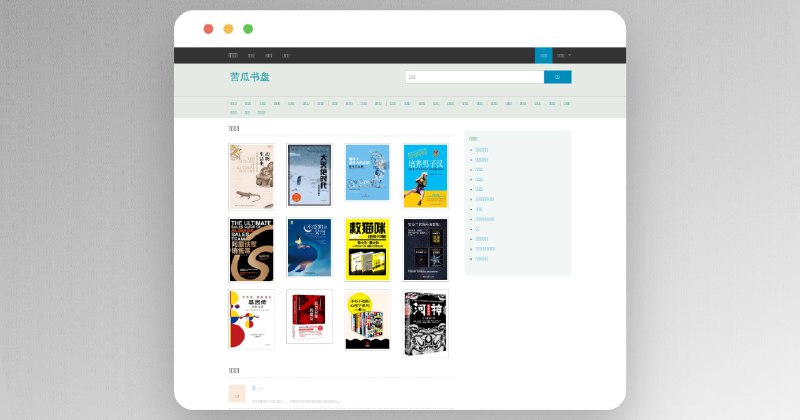Screen dimensions: 800x420
Task: Click the 苦瓜书盘 site logo
Action: [x=249, y=77]
